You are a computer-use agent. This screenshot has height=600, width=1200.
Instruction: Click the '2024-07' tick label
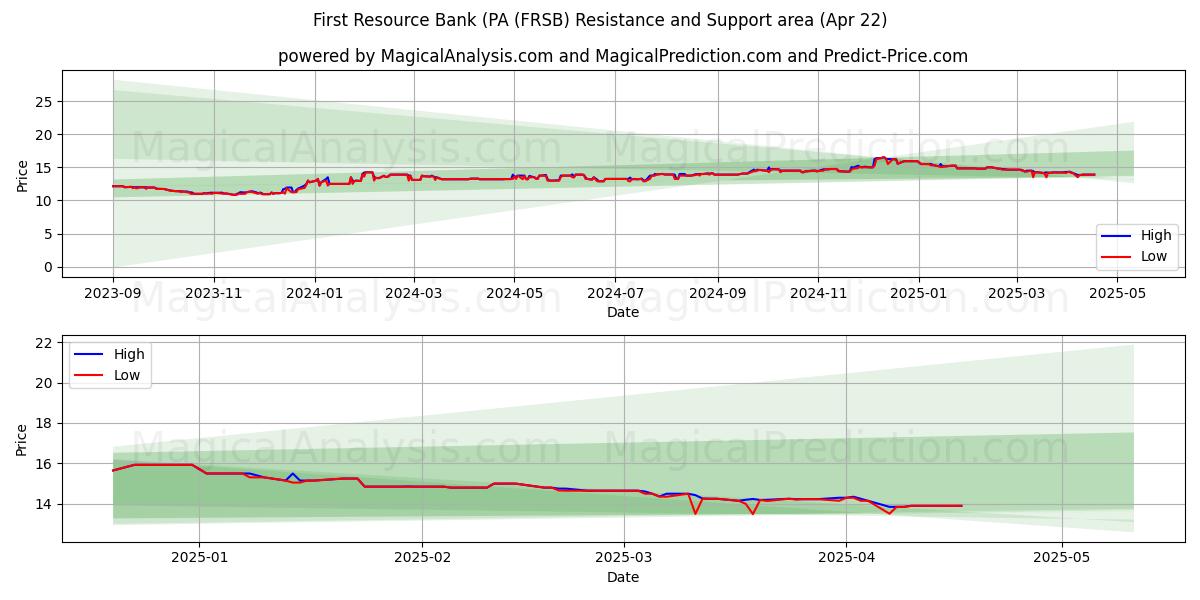point(615,293)
